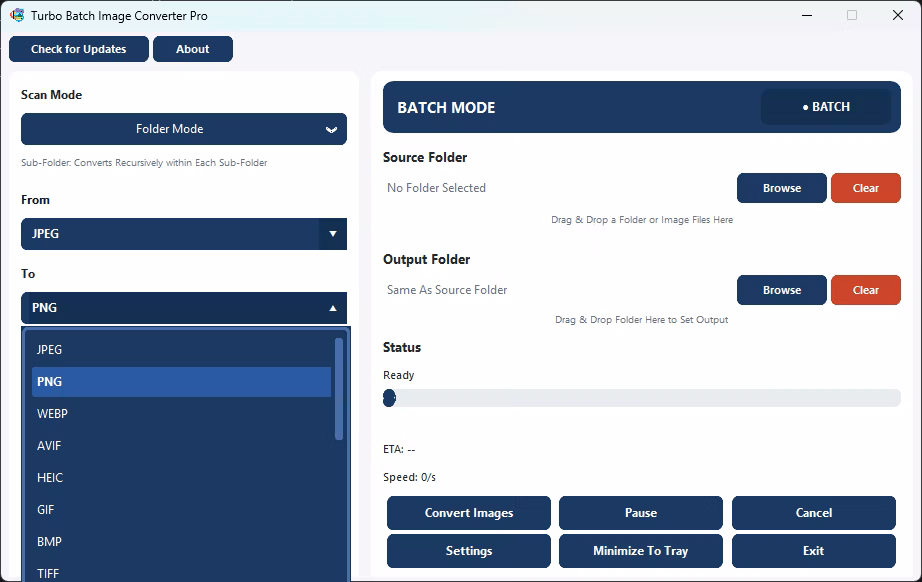Screen dimensions: 922x582
Task: Click the Same As Source Folder field
Action: (x=447, y=290)
